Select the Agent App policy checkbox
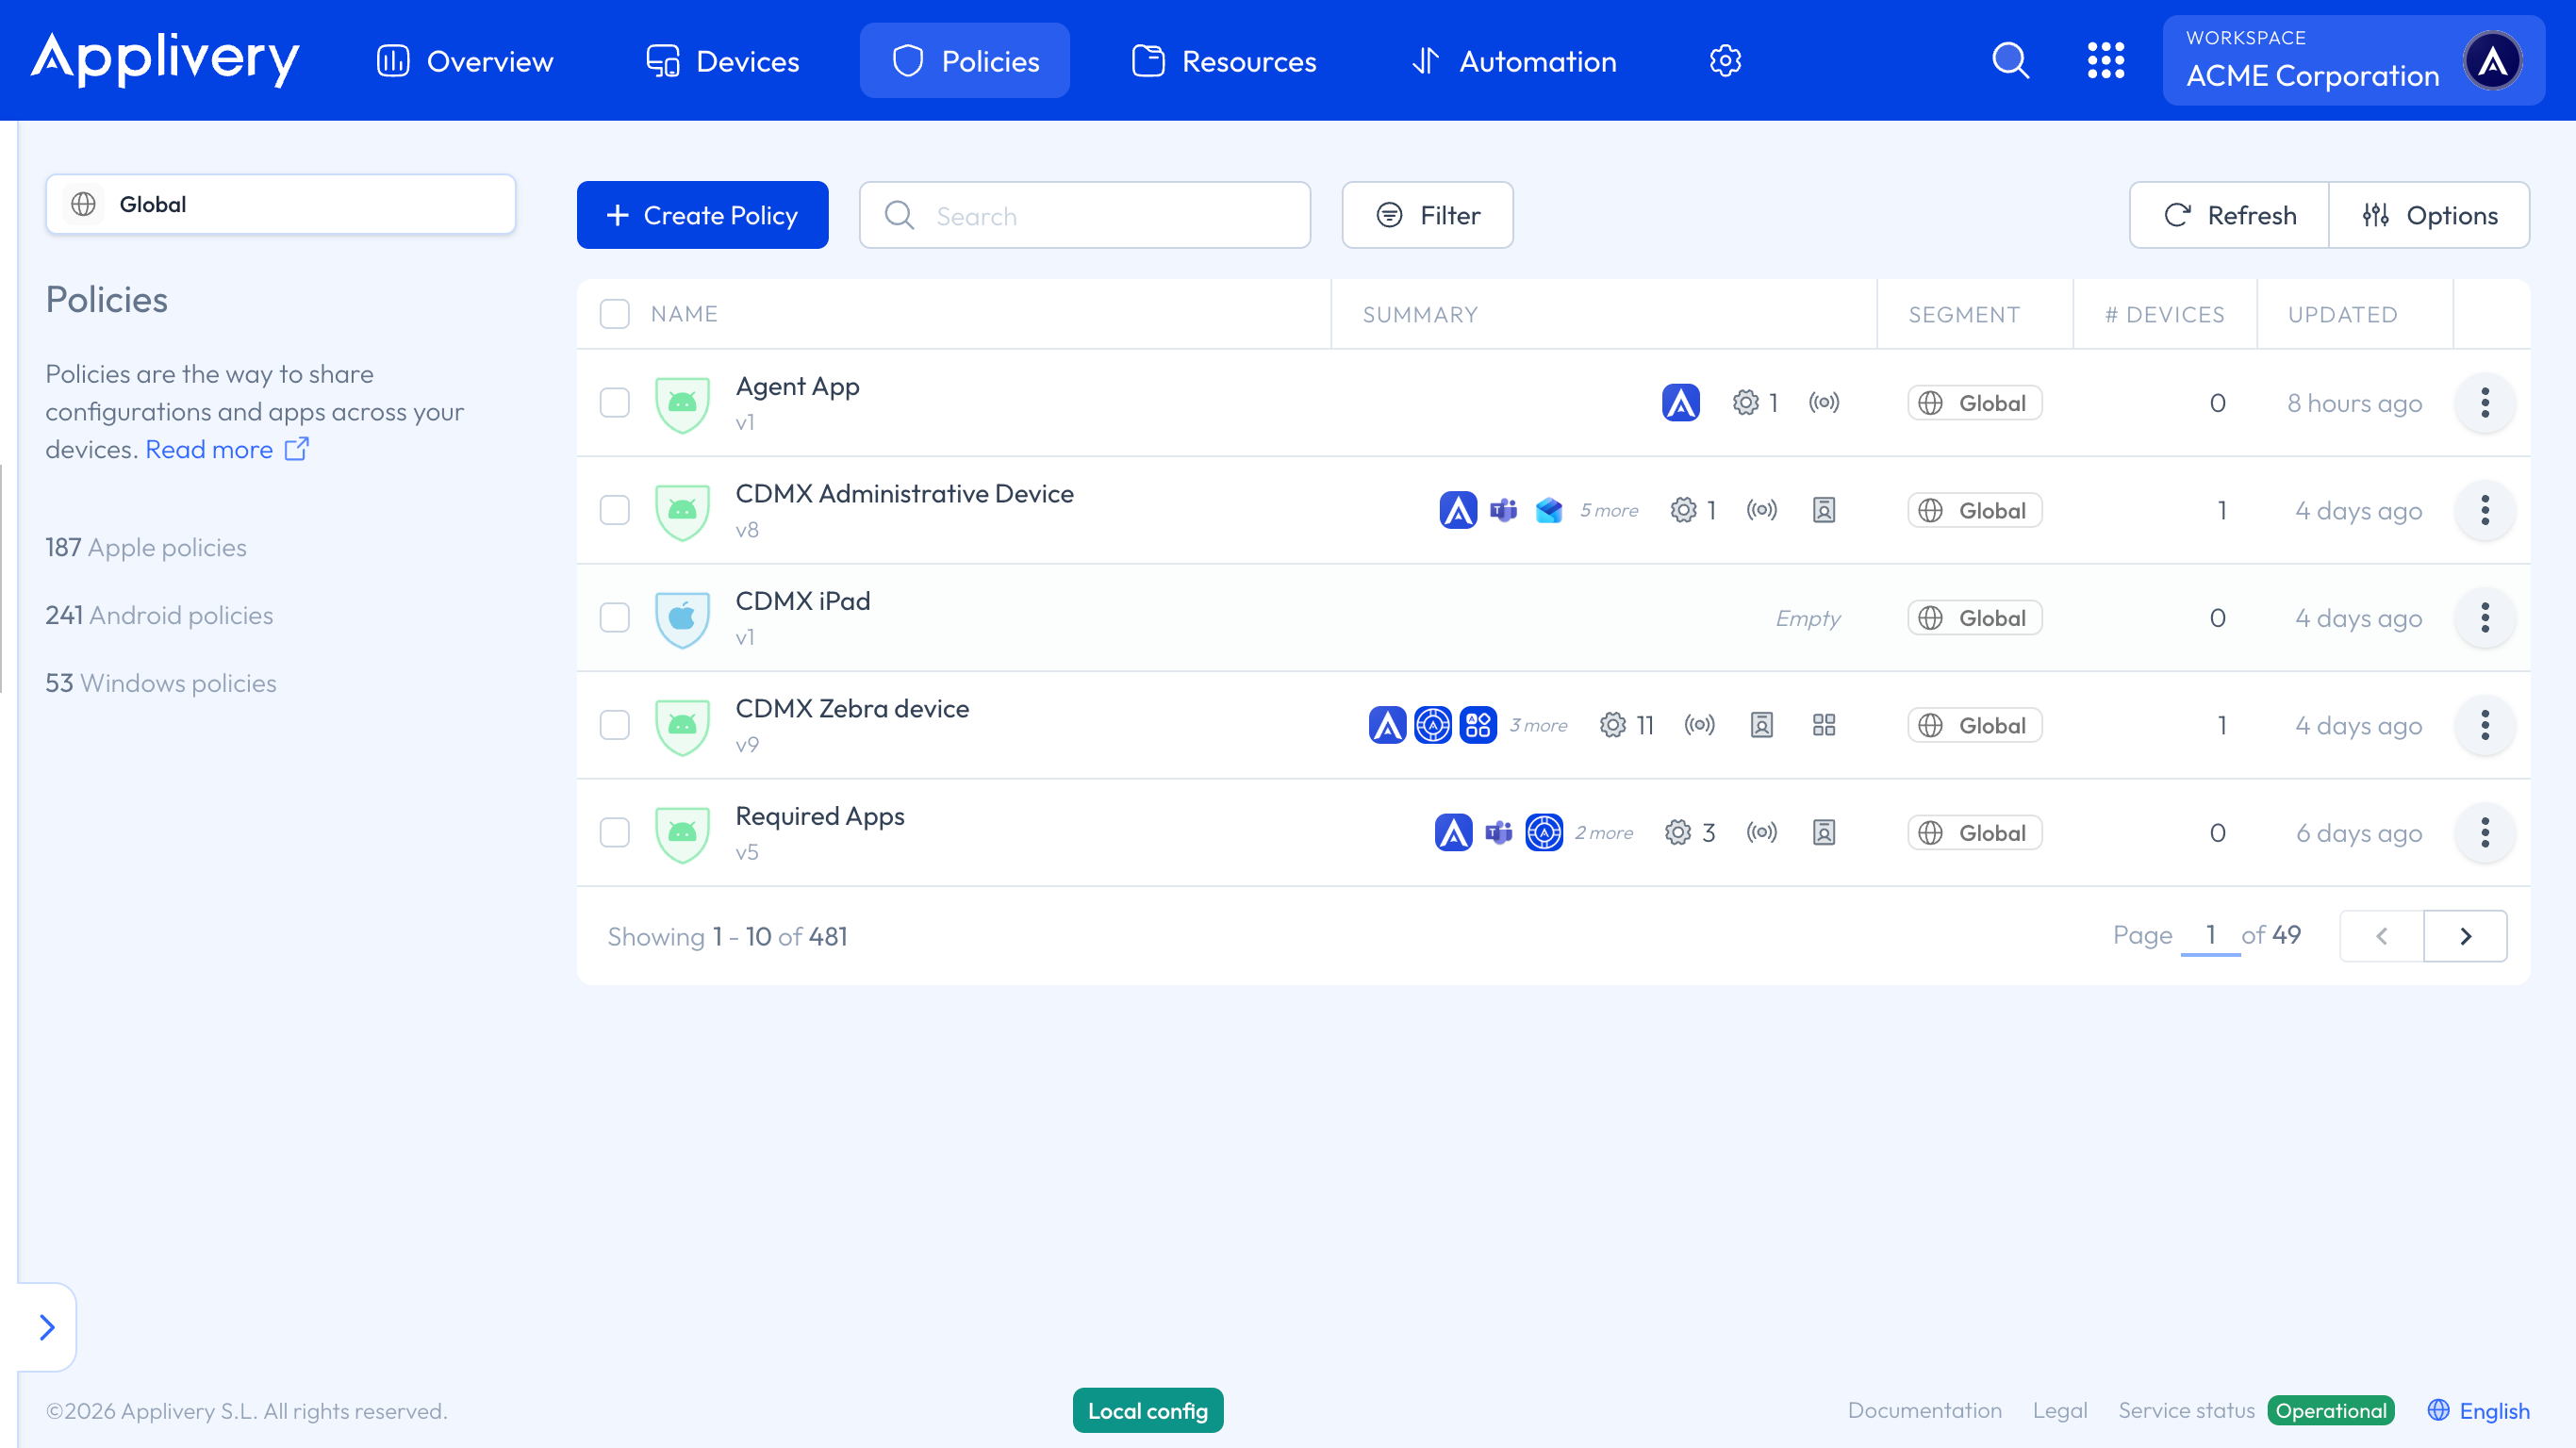This screenshot has width=2576, height=1448. tap(614, 403)
